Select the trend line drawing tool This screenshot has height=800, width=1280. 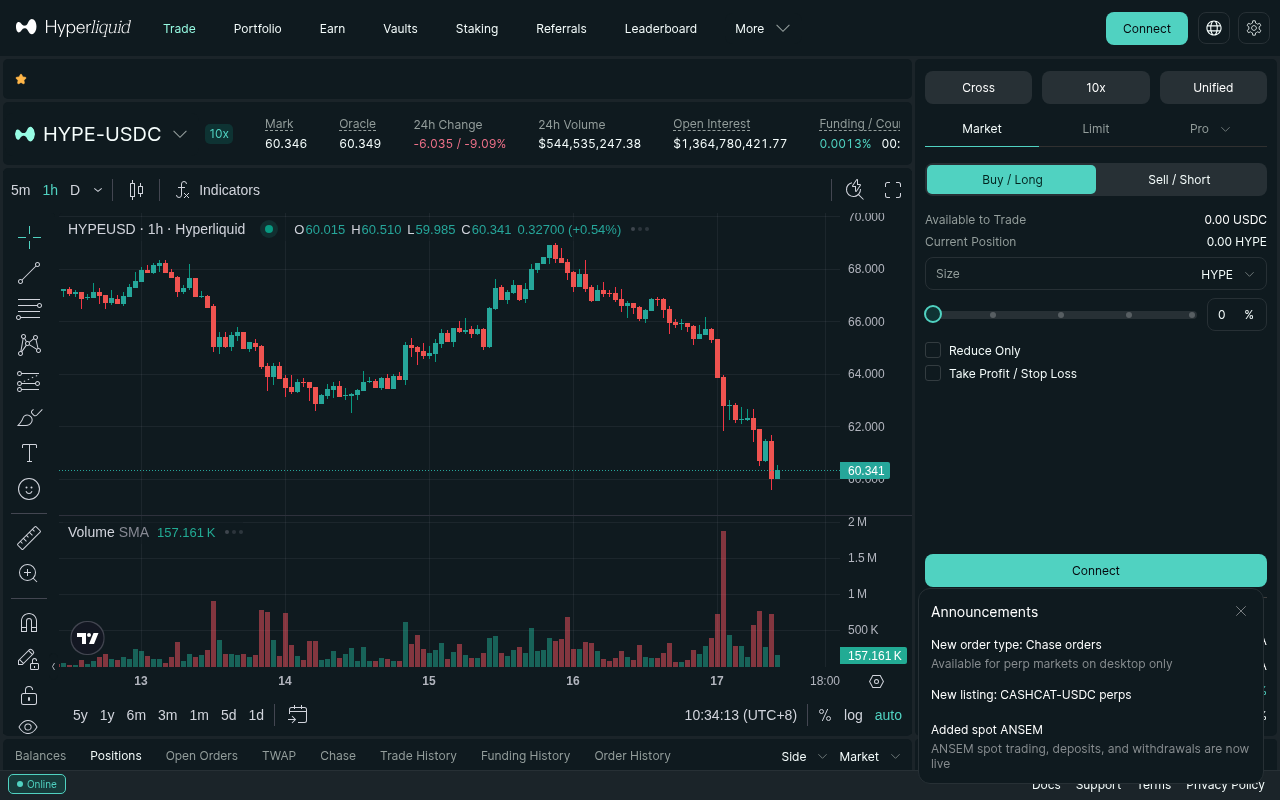[29, 273]
